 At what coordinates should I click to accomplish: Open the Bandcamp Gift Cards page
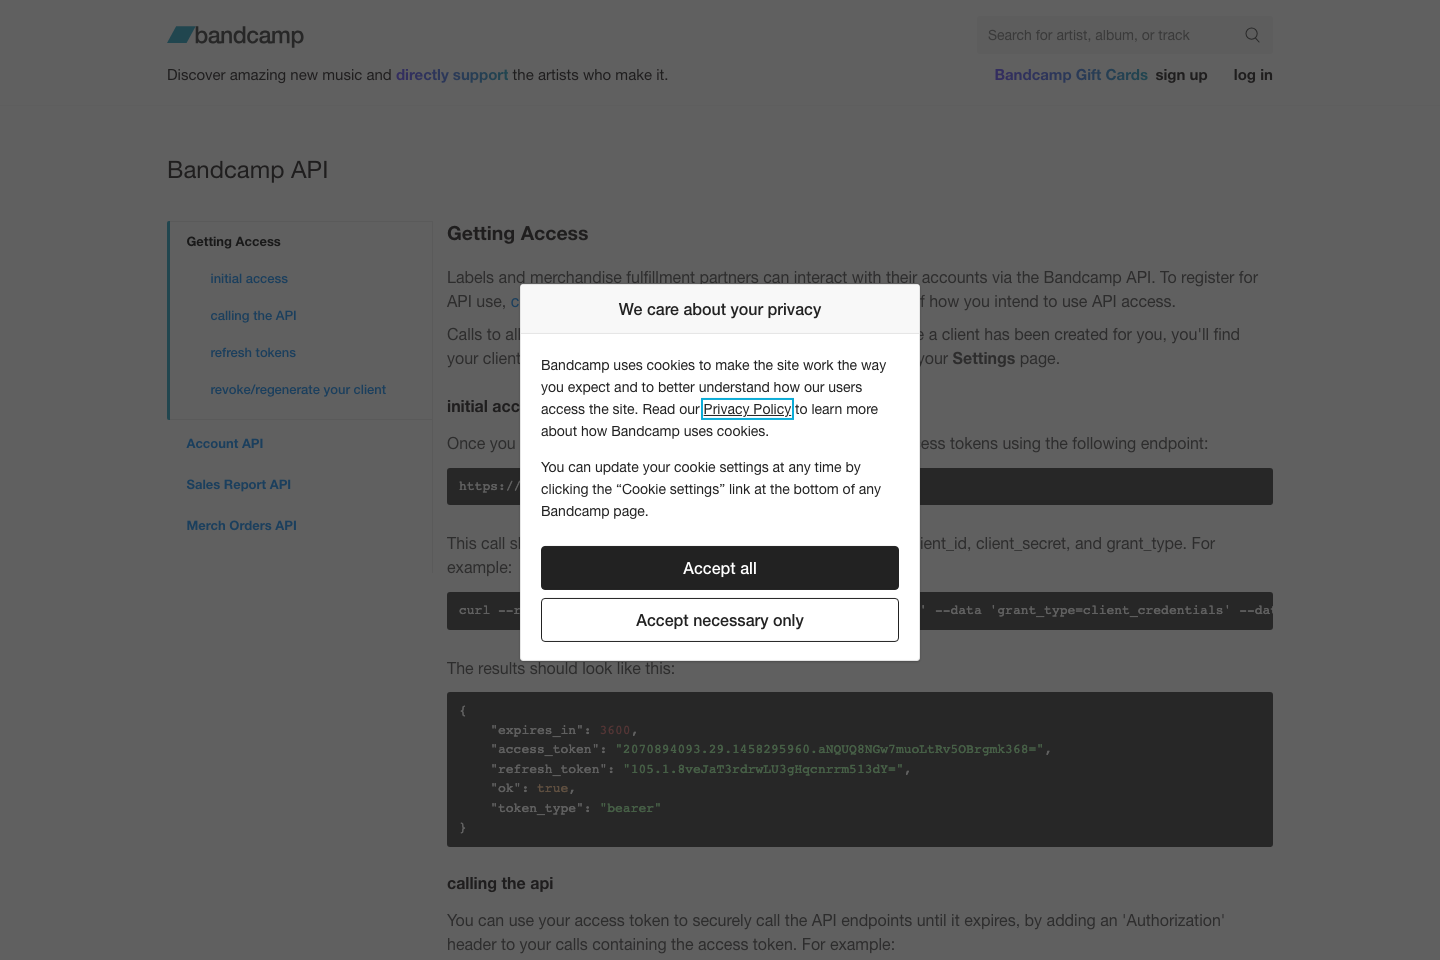1070,74
